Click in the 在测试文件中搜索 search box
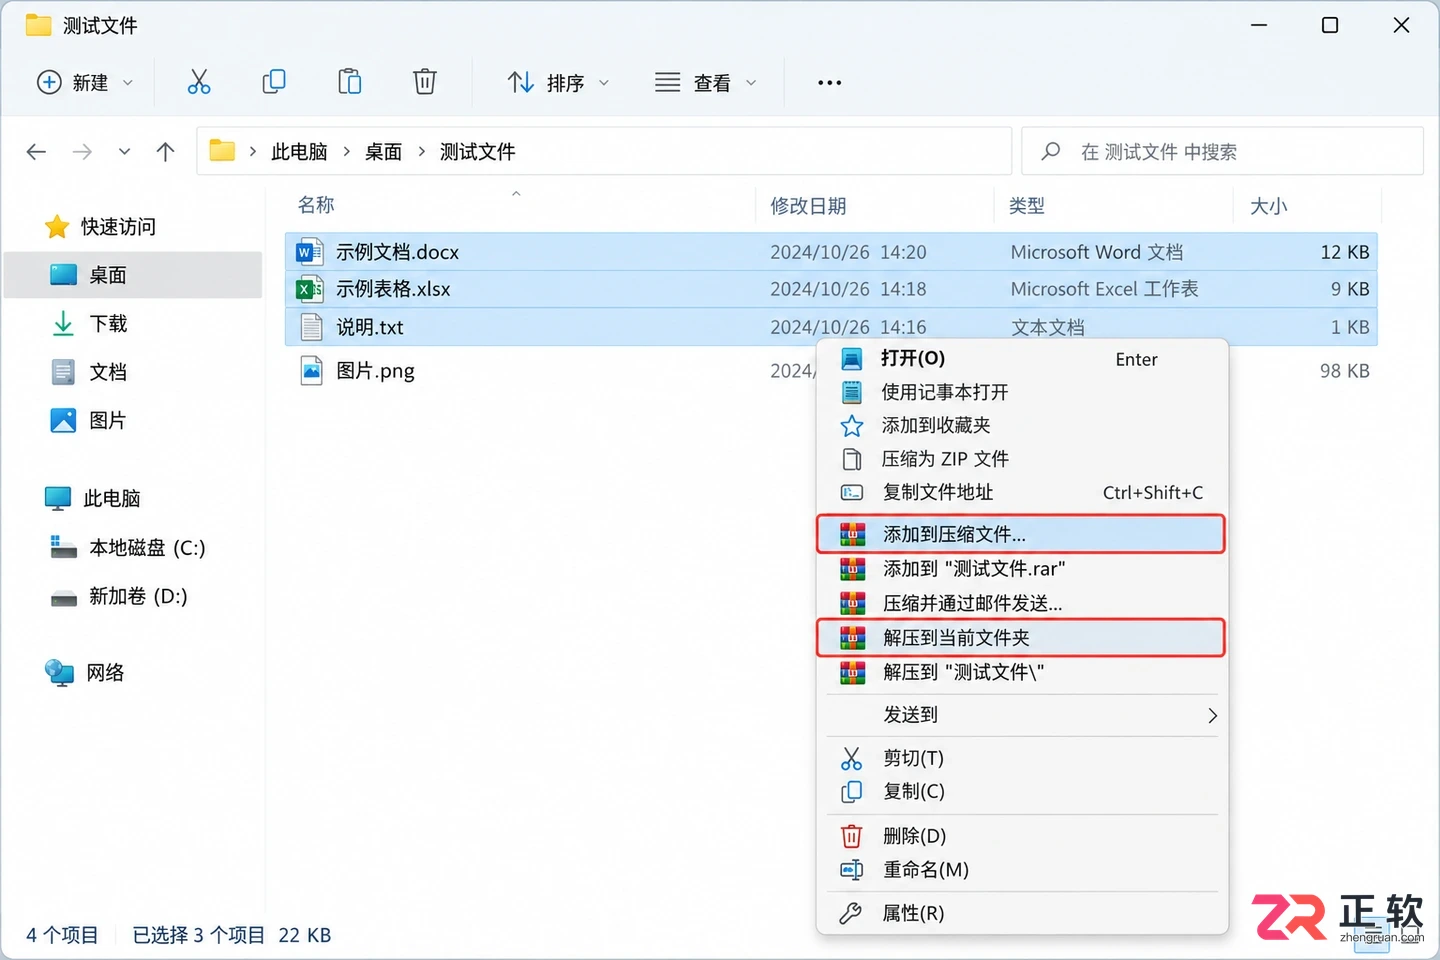The height and width of the screenshot is (960, 1440). pos(1222,152)
